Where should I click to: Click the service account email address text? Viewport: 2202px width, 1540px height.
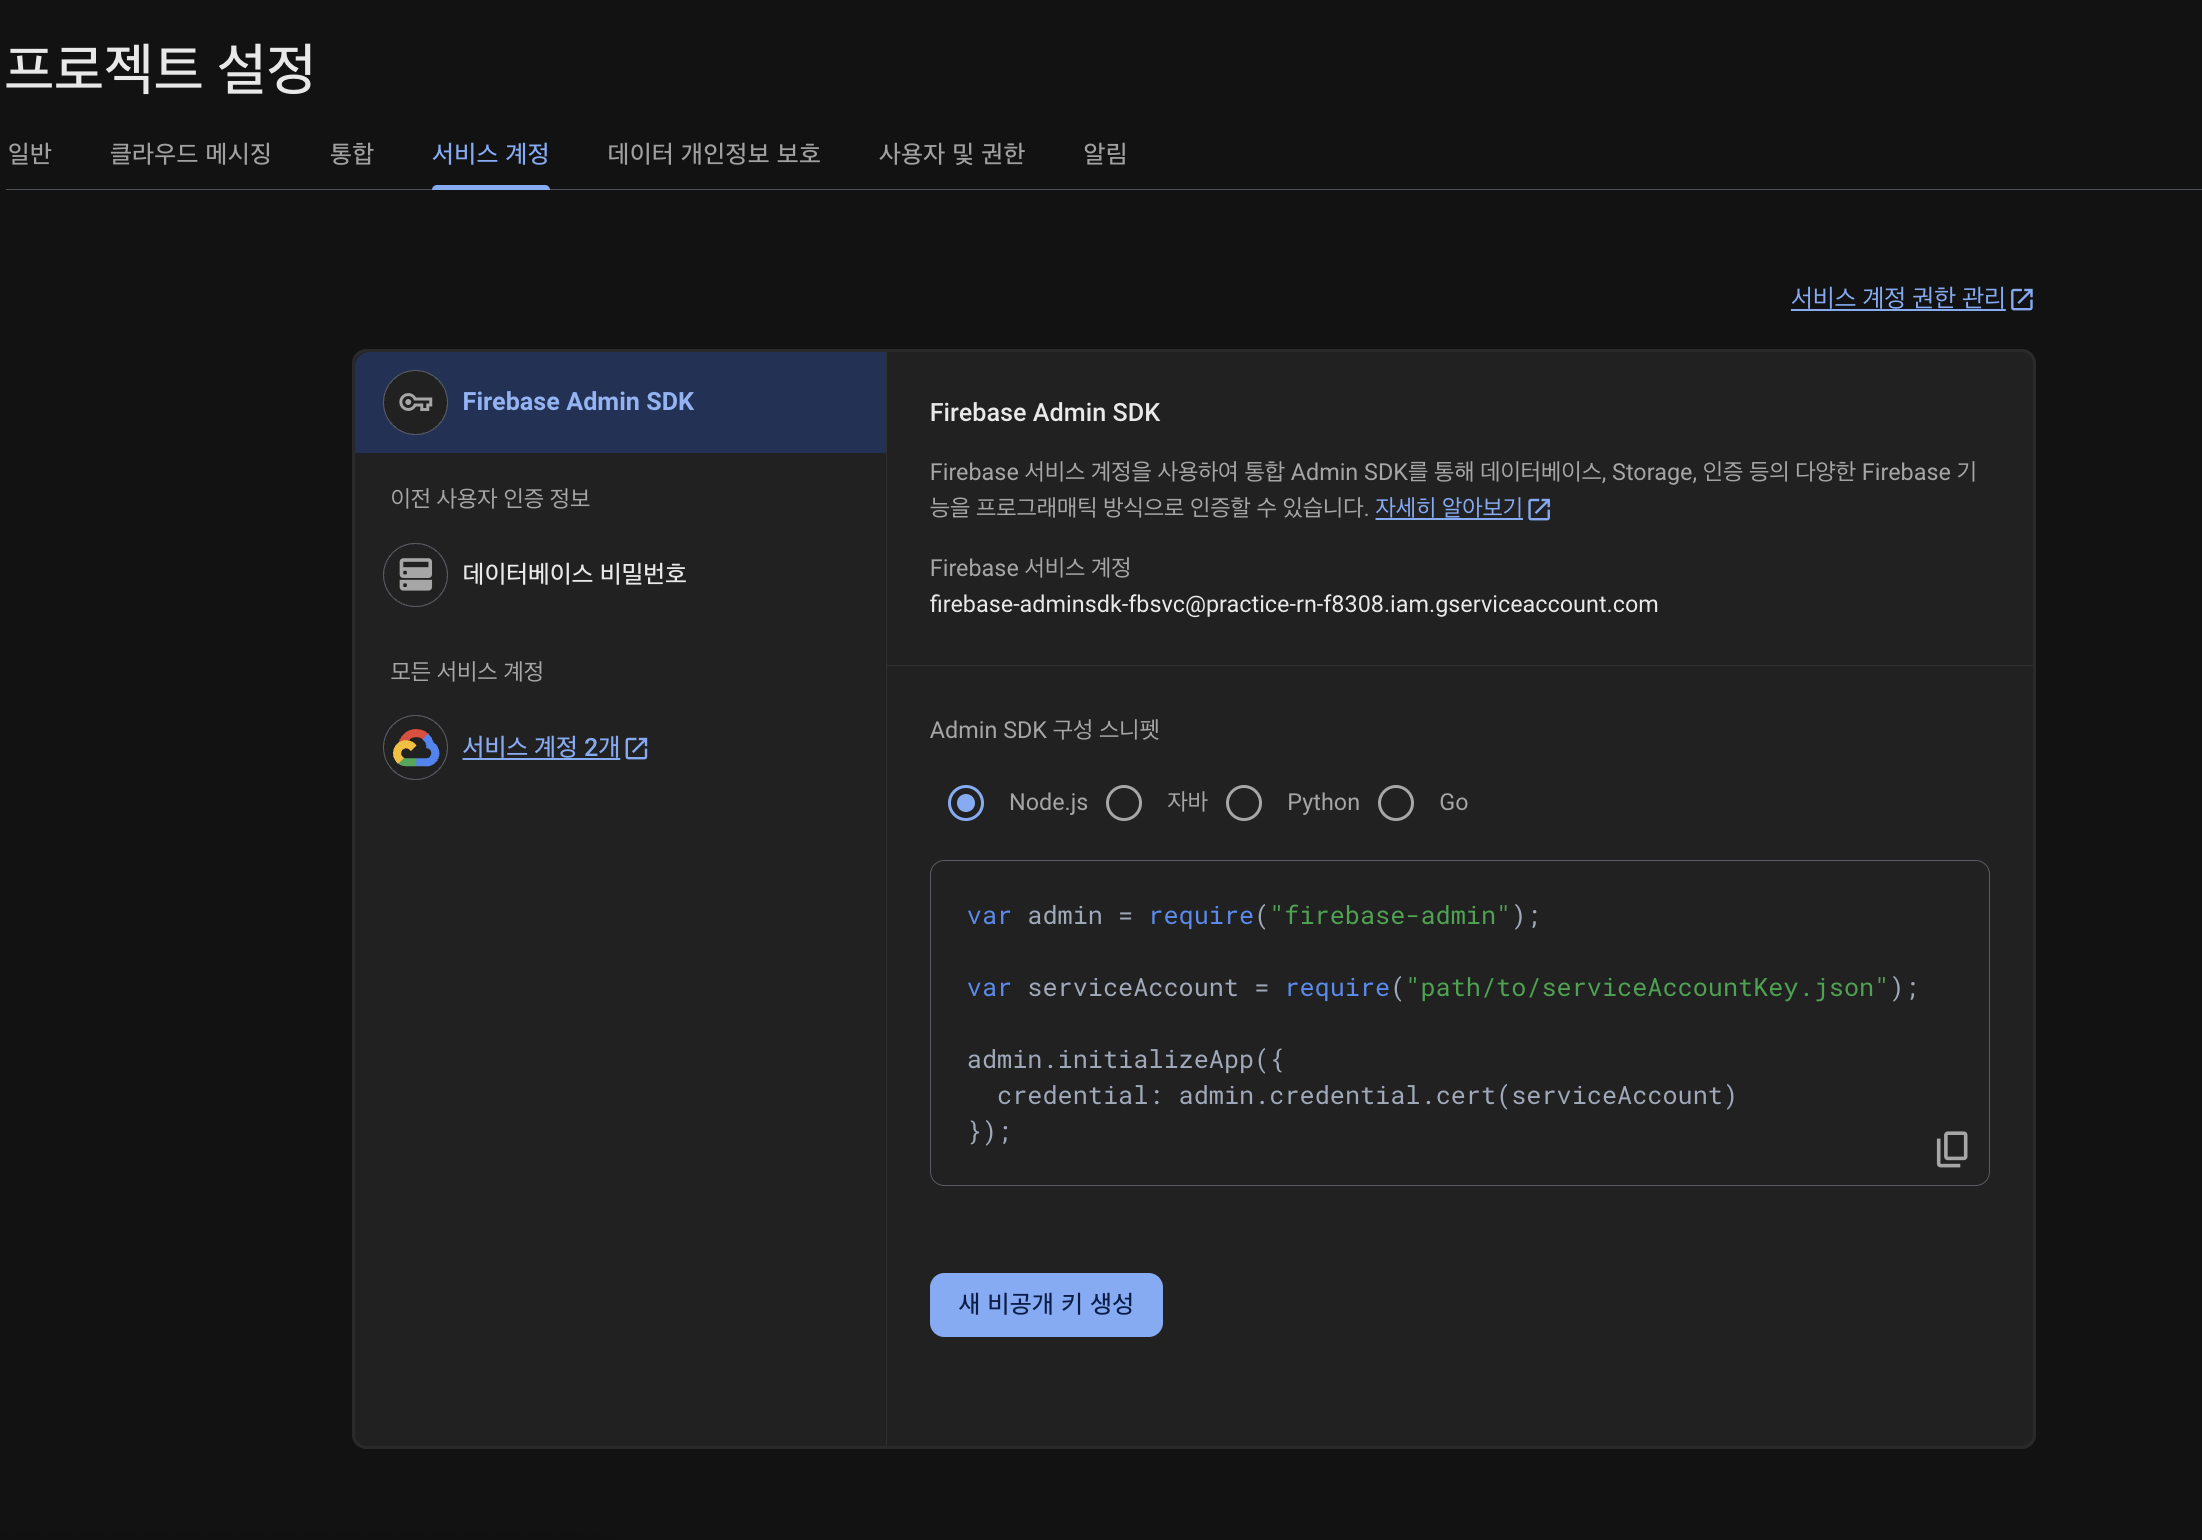click(1293, 604)
